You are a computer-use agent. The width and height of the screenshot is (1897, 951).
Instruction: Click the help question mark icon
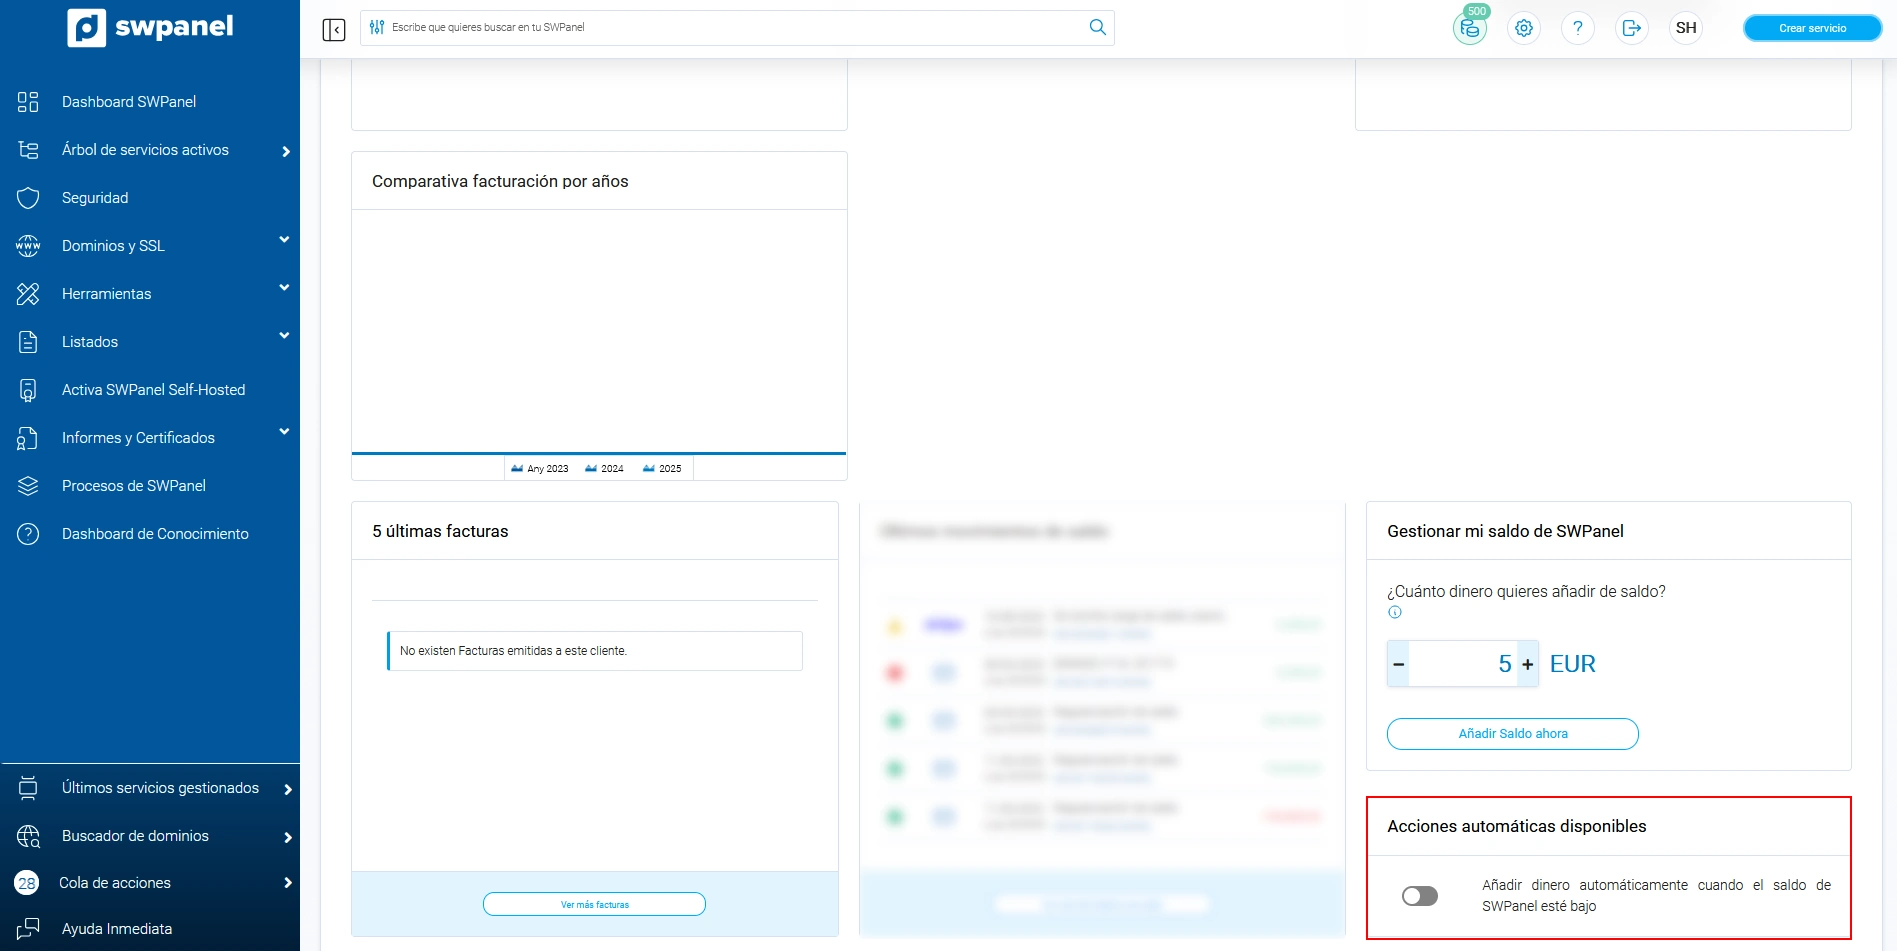[1577, 28]
